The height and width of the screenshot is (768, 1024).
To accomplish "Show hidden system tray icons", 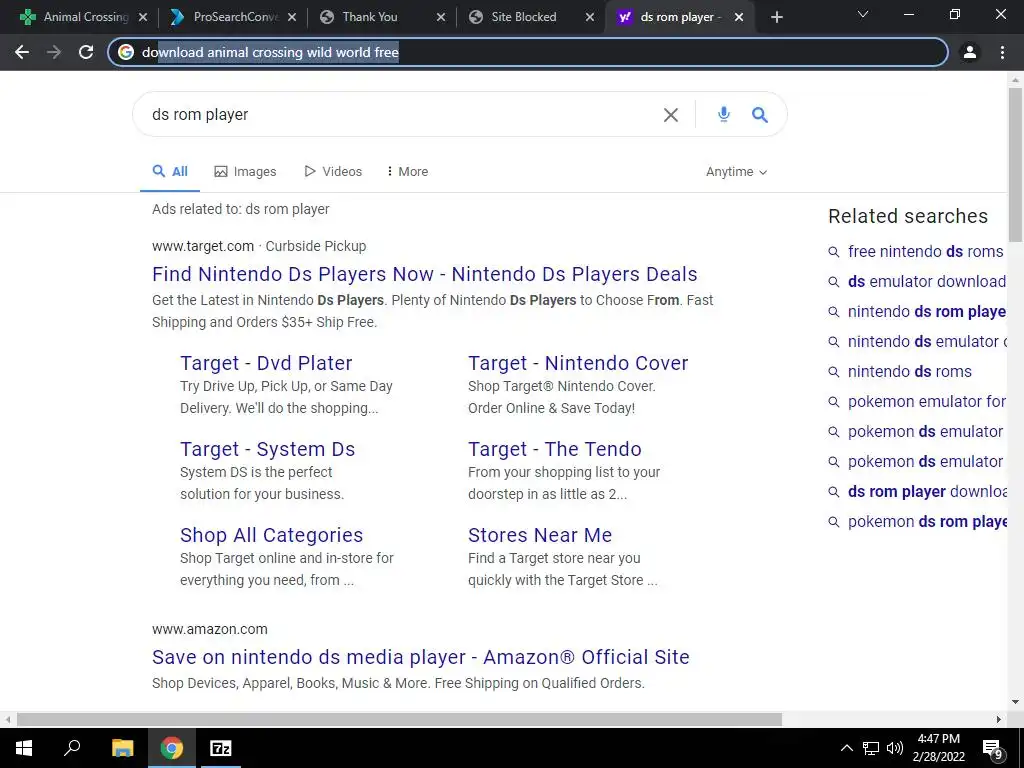I will tap(846, 748).
